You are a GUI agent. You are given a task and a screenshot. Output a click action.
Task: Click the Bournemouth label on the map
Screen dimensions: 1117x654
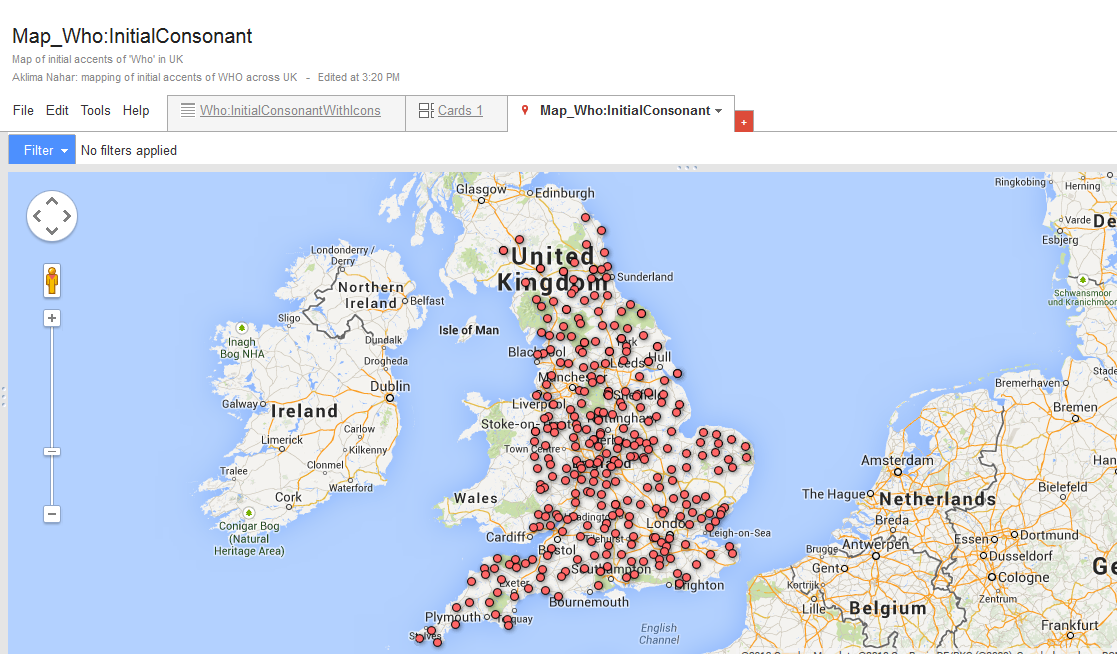tap(589, 602)
